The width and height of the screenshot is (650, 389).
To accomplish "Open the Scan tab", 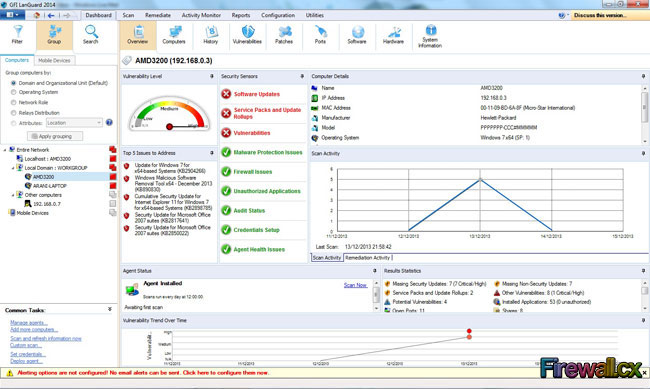I will [x=129, y=15].
